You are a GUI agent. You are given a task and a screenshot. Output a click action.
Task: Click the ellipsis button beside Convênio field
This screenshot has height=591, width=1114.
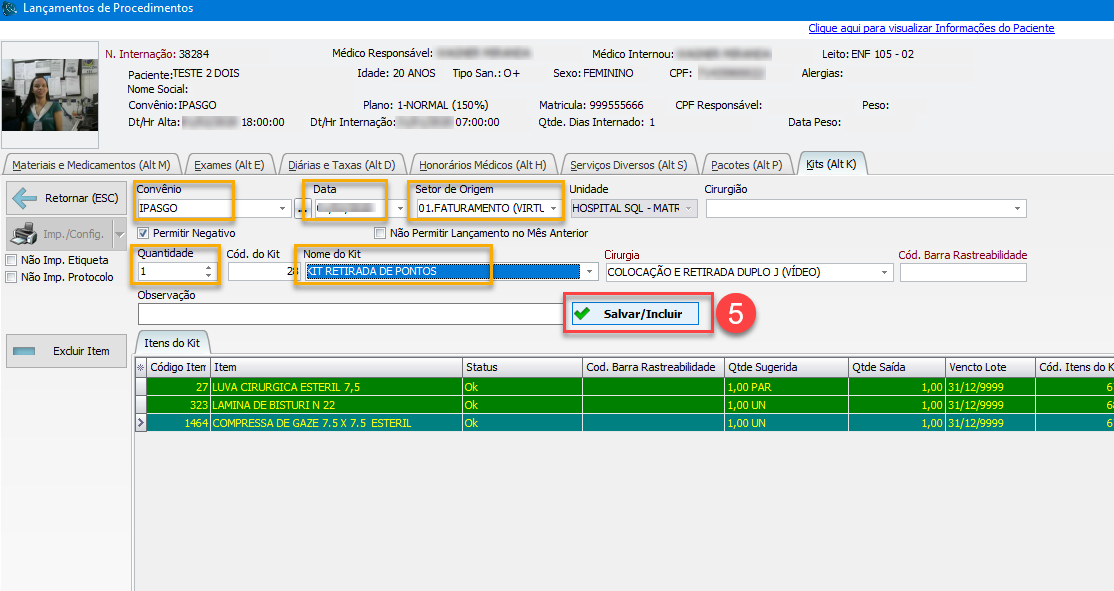(x=302, y=208)
